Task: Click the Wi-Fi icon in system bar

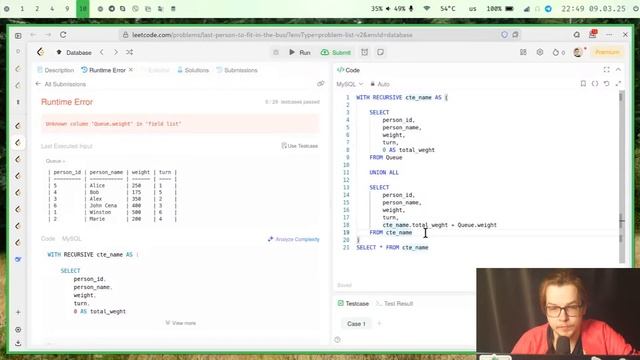Action: pos(427,9)
